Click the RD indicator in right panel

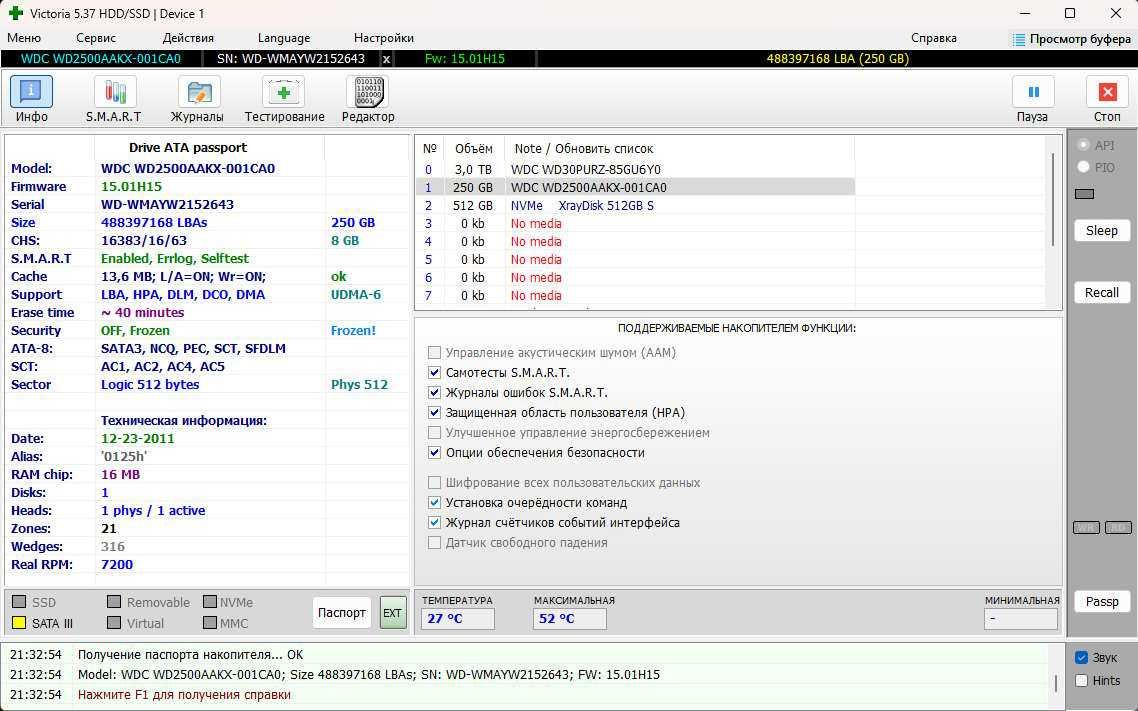[1118, 527]
